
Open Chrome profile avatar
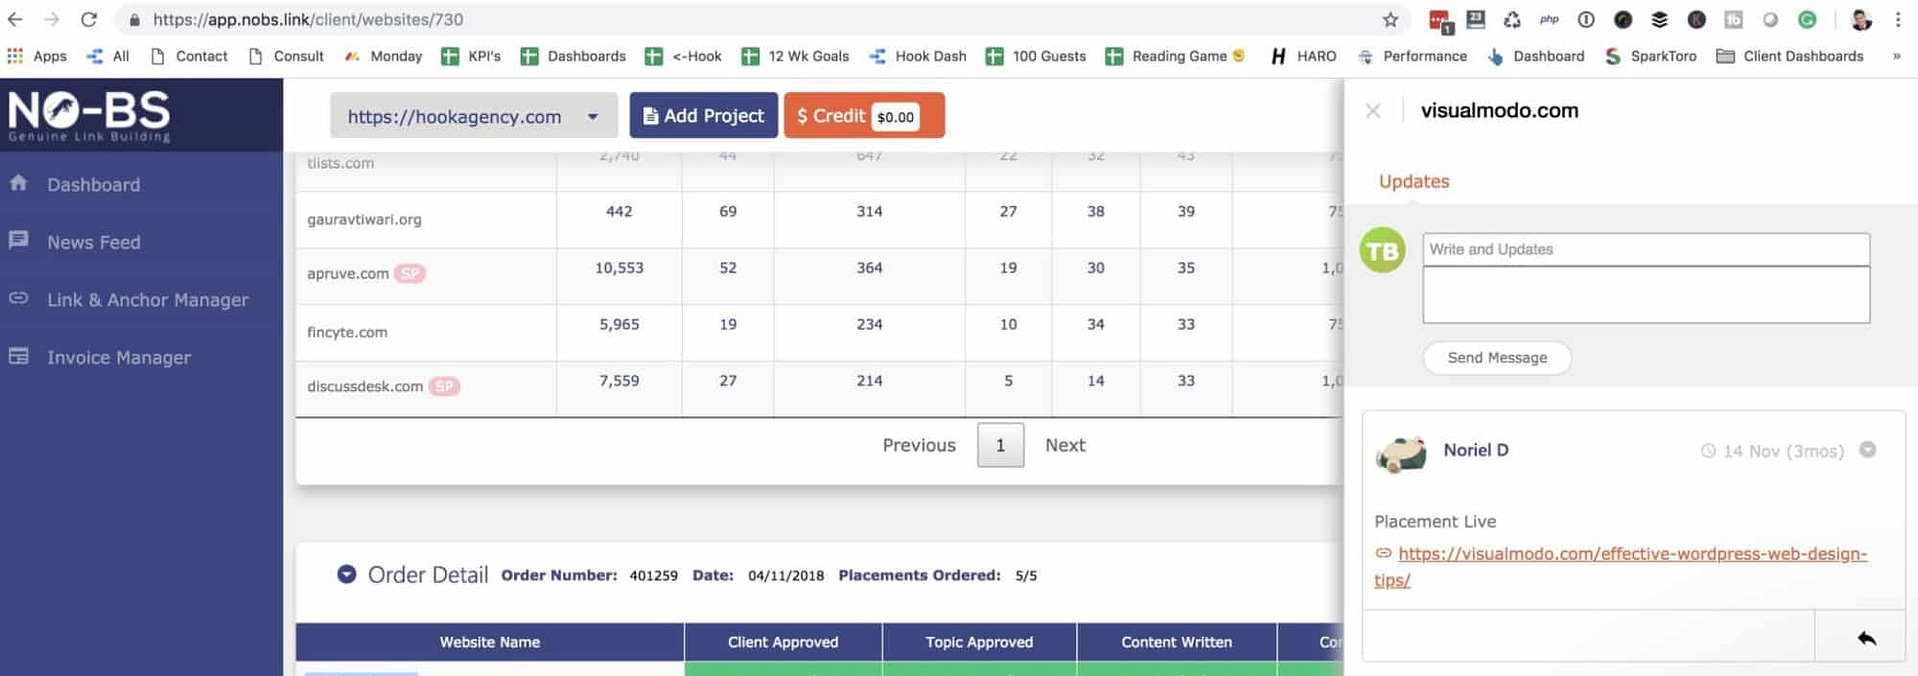coord(1861,19)
